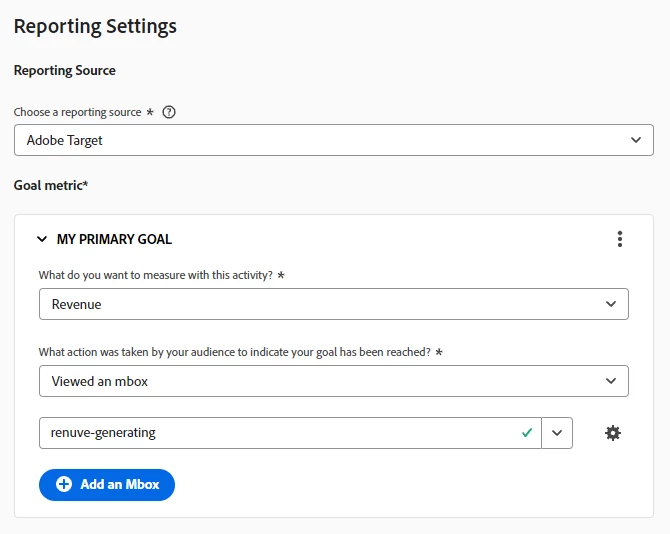The width and height of the screenshot is (670, 534).
Task: Open mbox settings gear icon
Action: 613,433
